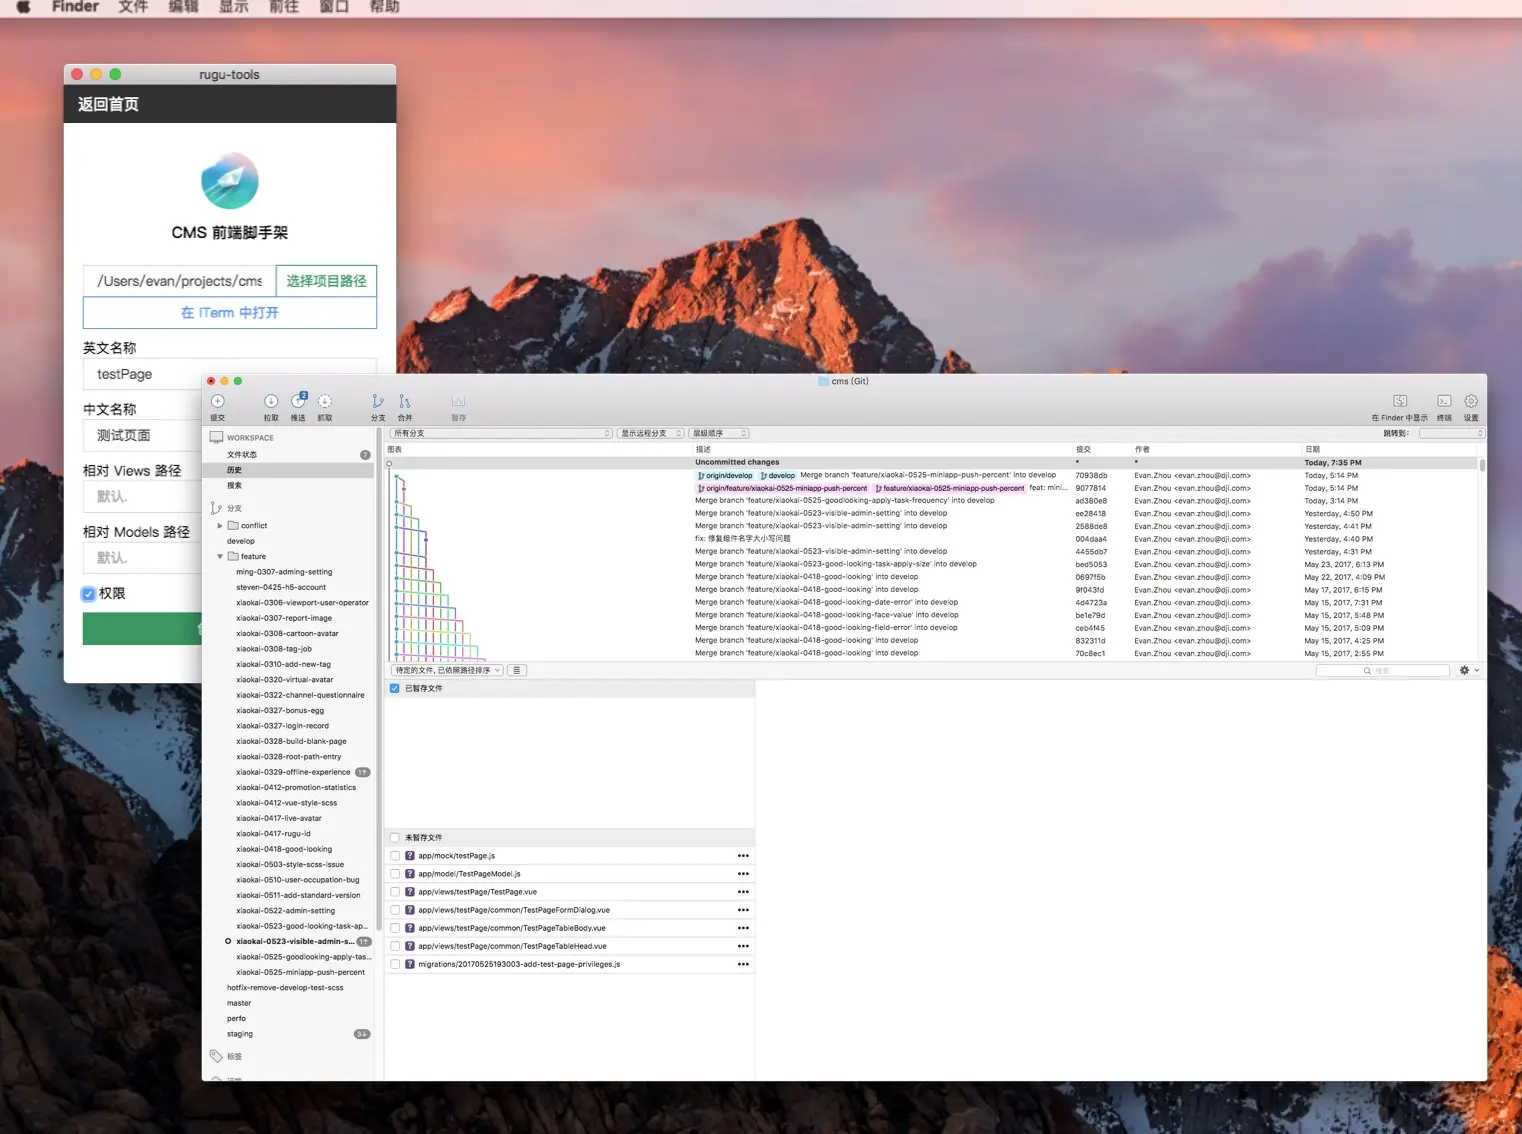Screen dimensions: 1522x1134
Task: Click the more options dots for TestPageTableBody.vue
Action: pyautogui.click(x=743, y=928)
